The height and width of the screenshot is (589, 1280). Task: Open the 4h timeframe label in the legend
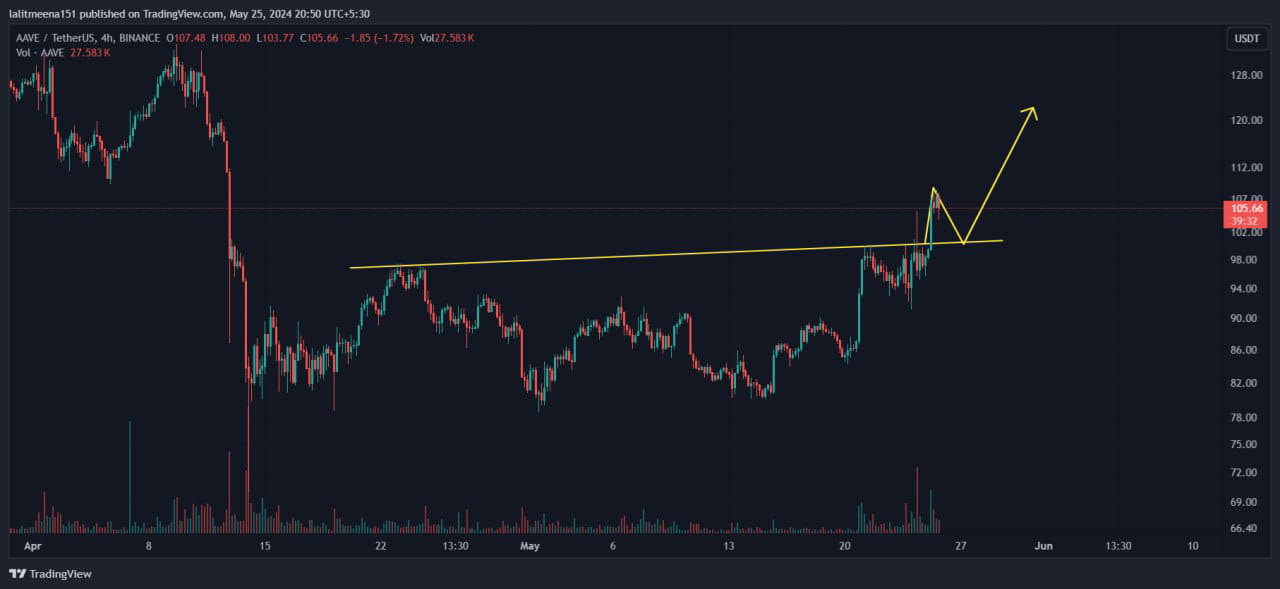(x=105, y=37)
